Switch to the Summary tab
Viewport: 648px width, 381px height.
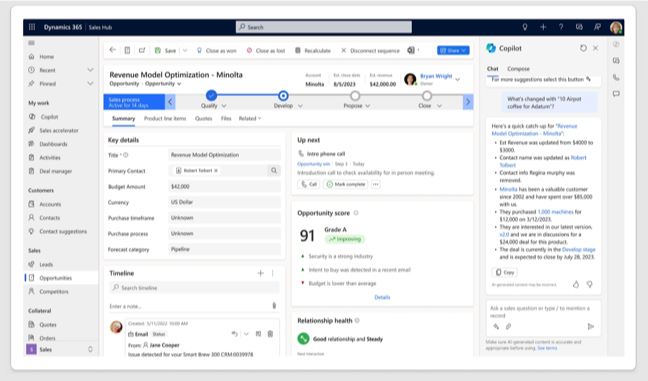(123, 119)
